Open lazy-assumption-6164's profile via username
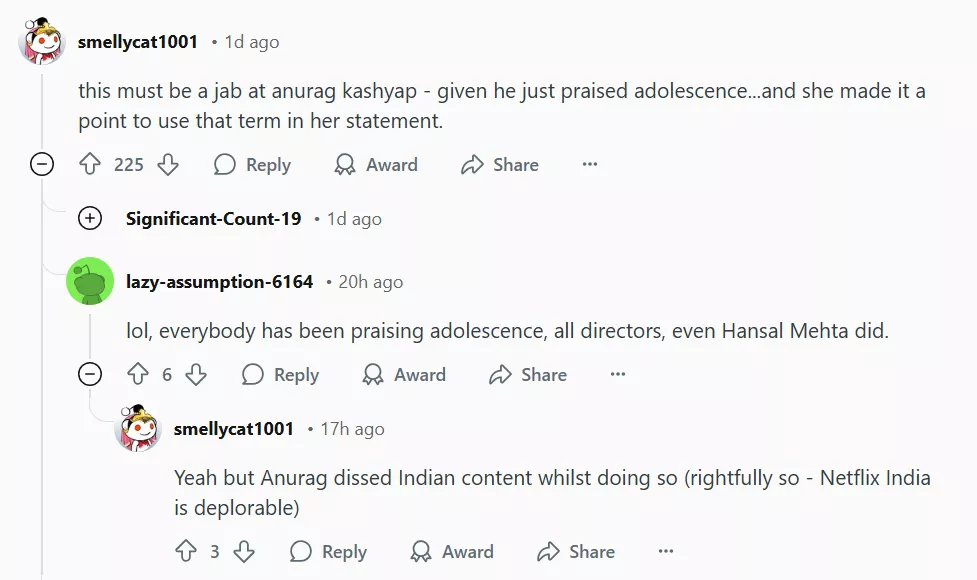977x580 pixels. [x=219, y=282]
